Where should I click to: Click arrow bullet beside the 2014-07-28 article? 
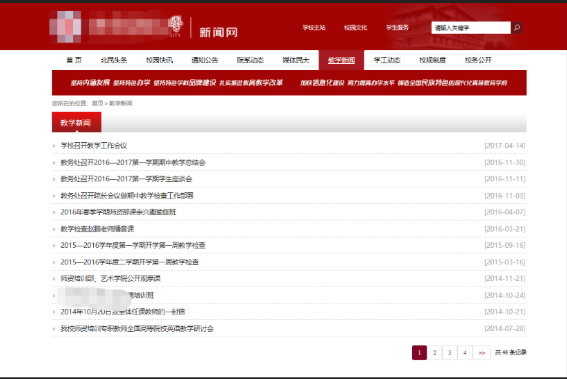(54, 329)
